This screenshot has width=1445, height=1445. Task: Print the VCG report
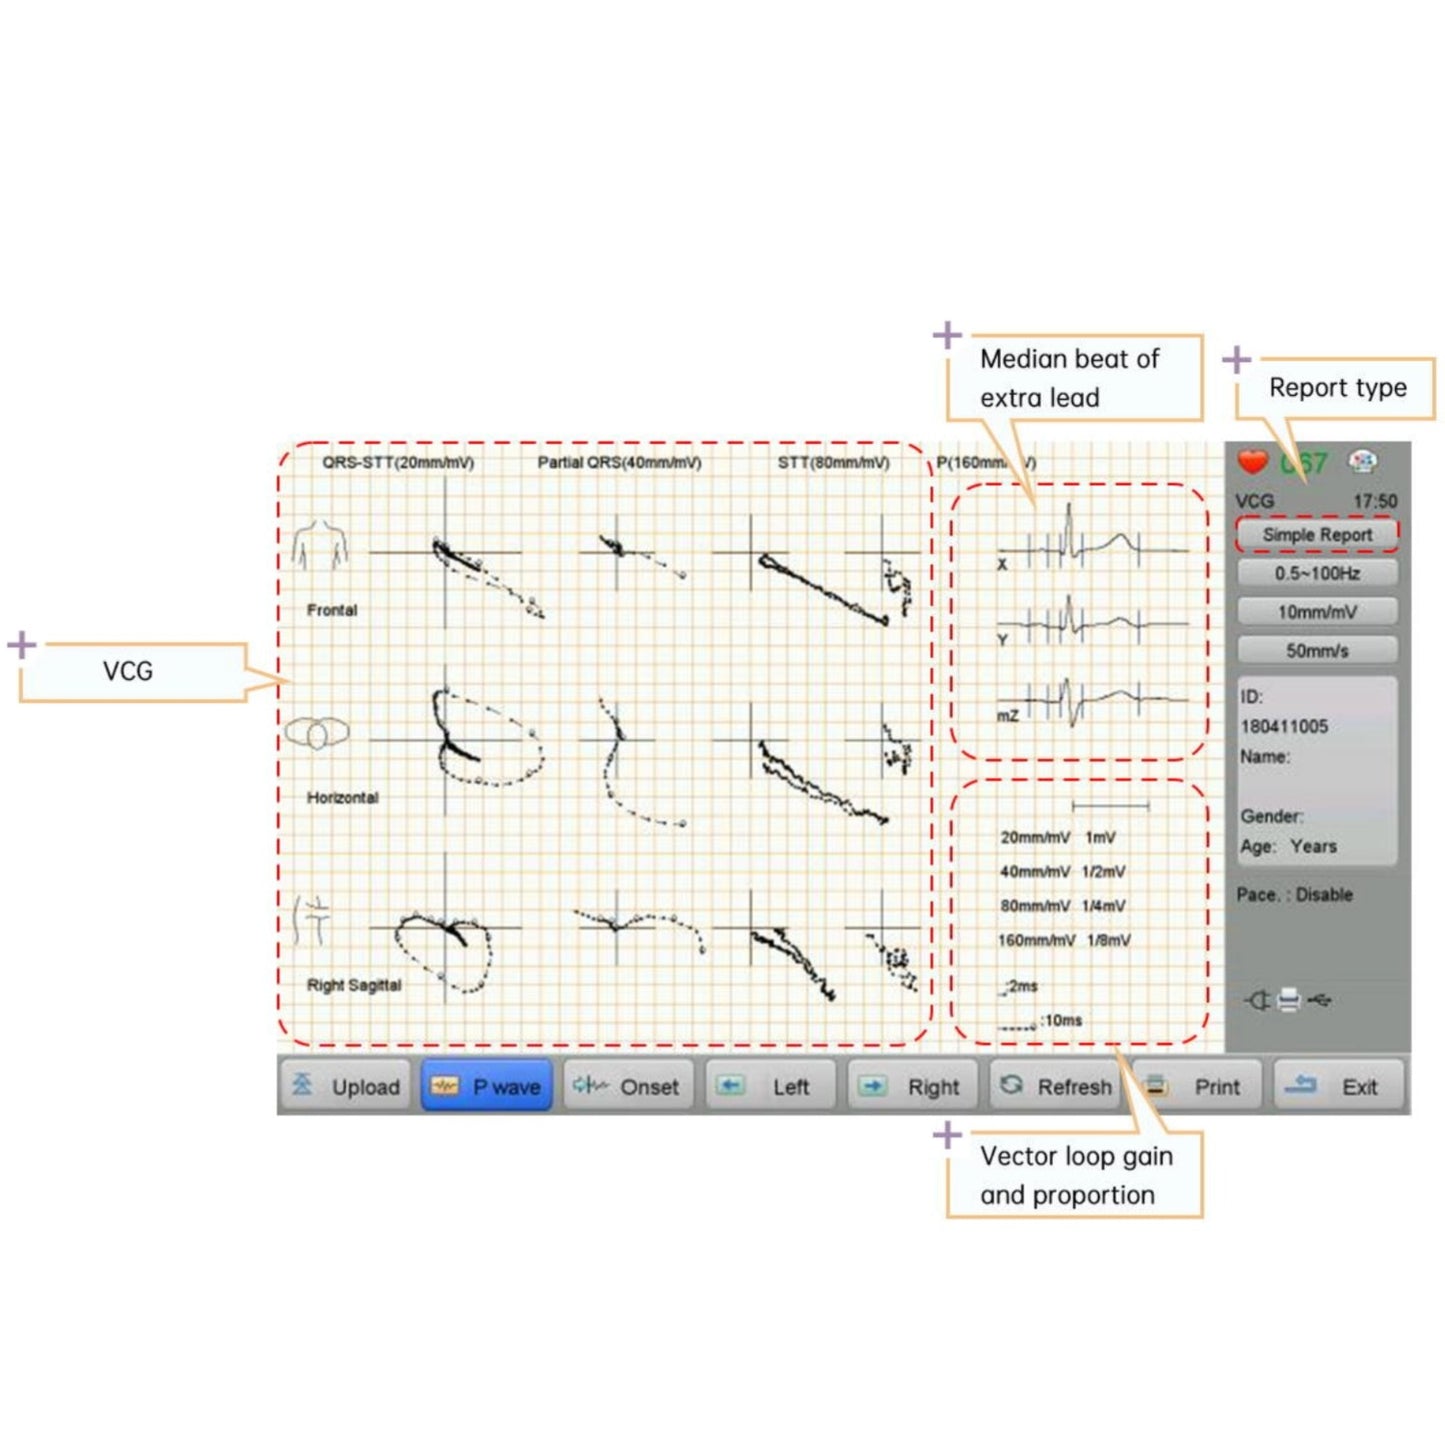tap(1200, 1086)
